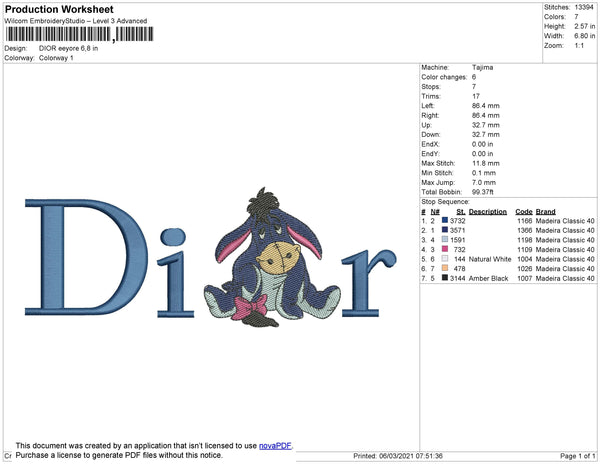Click the Total Bobbin value 99.37ft
600x464 pixels.
coord(483,192)
